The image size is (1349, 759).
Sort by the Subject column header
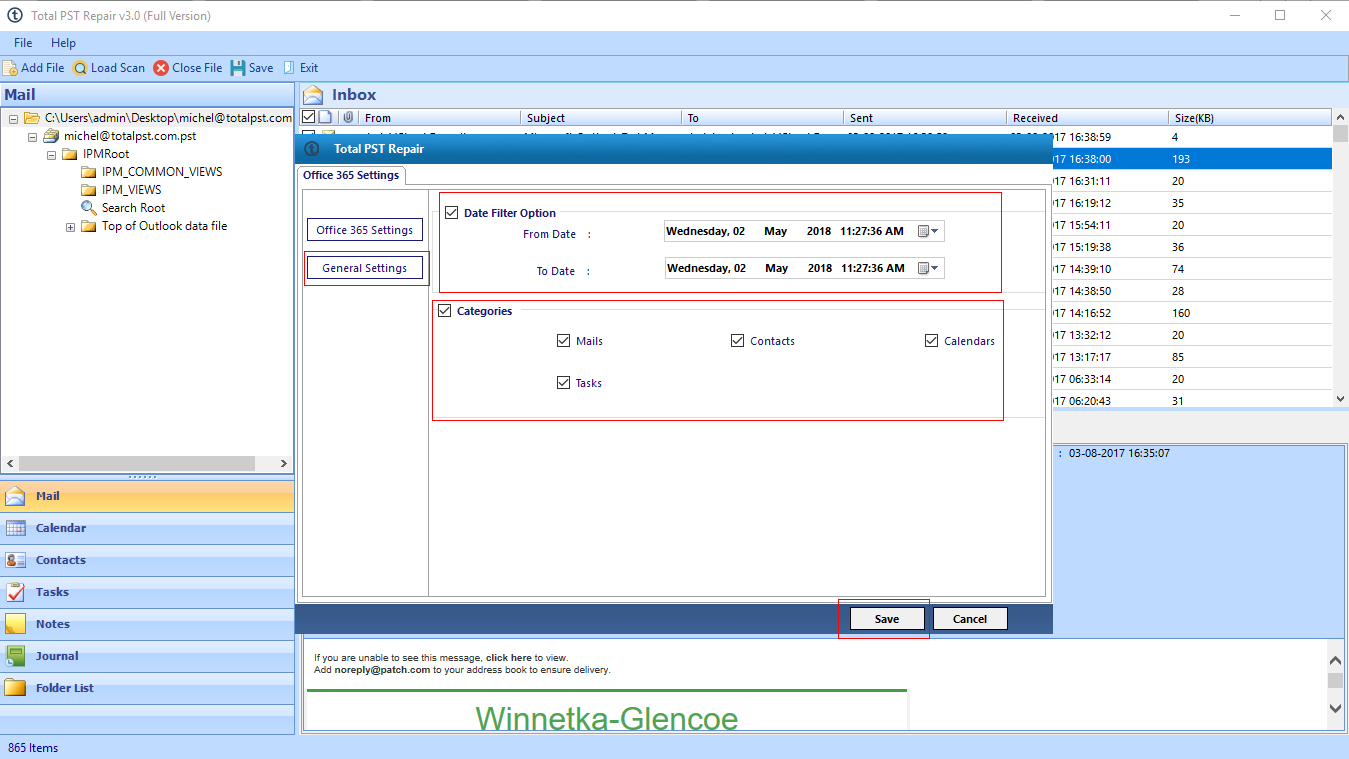[601, 118]
